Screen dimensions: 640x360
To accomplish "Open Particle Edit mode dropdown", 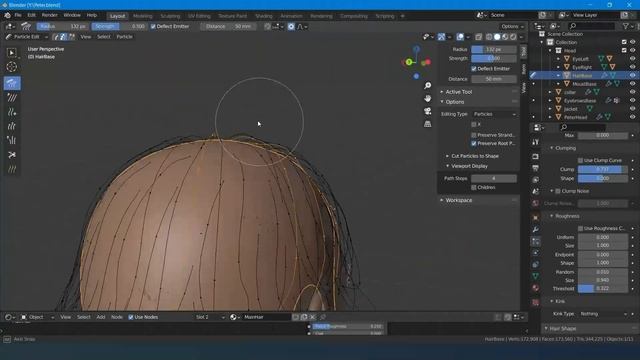I will 27,37.
